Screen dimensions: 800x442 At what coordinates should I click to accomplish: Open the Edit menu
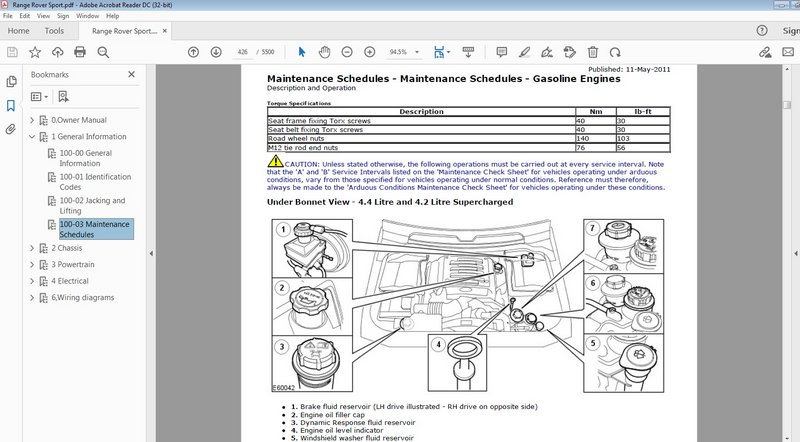24,16
